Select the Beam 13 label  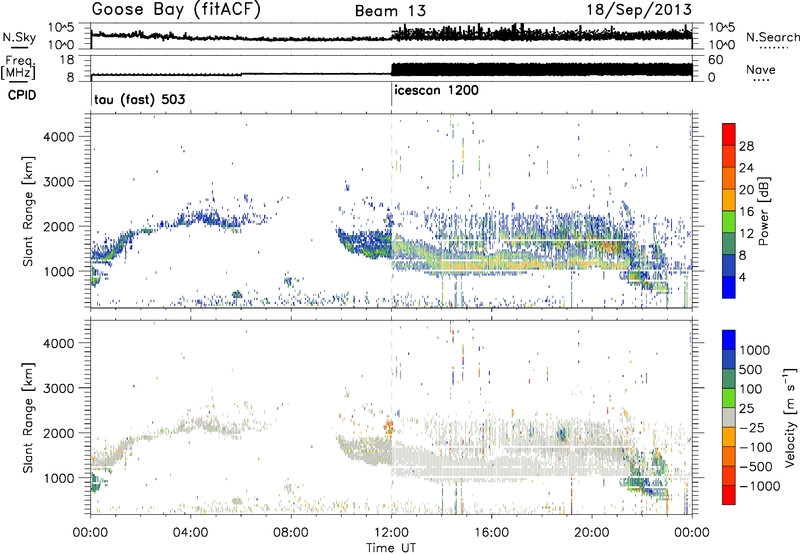coord(391,11)
